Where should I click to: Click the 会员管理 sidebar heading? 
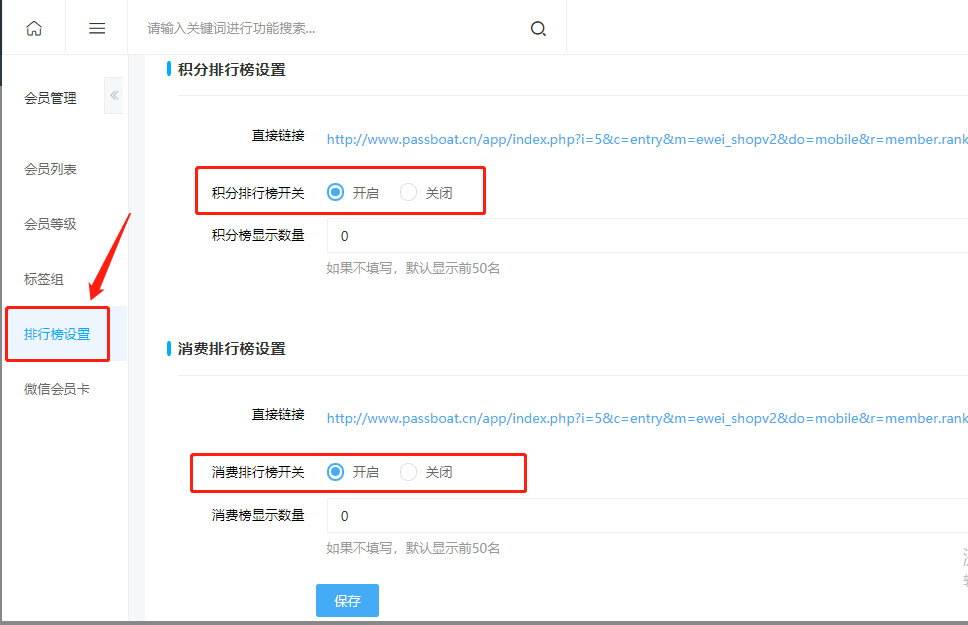(x=50, y=98)
